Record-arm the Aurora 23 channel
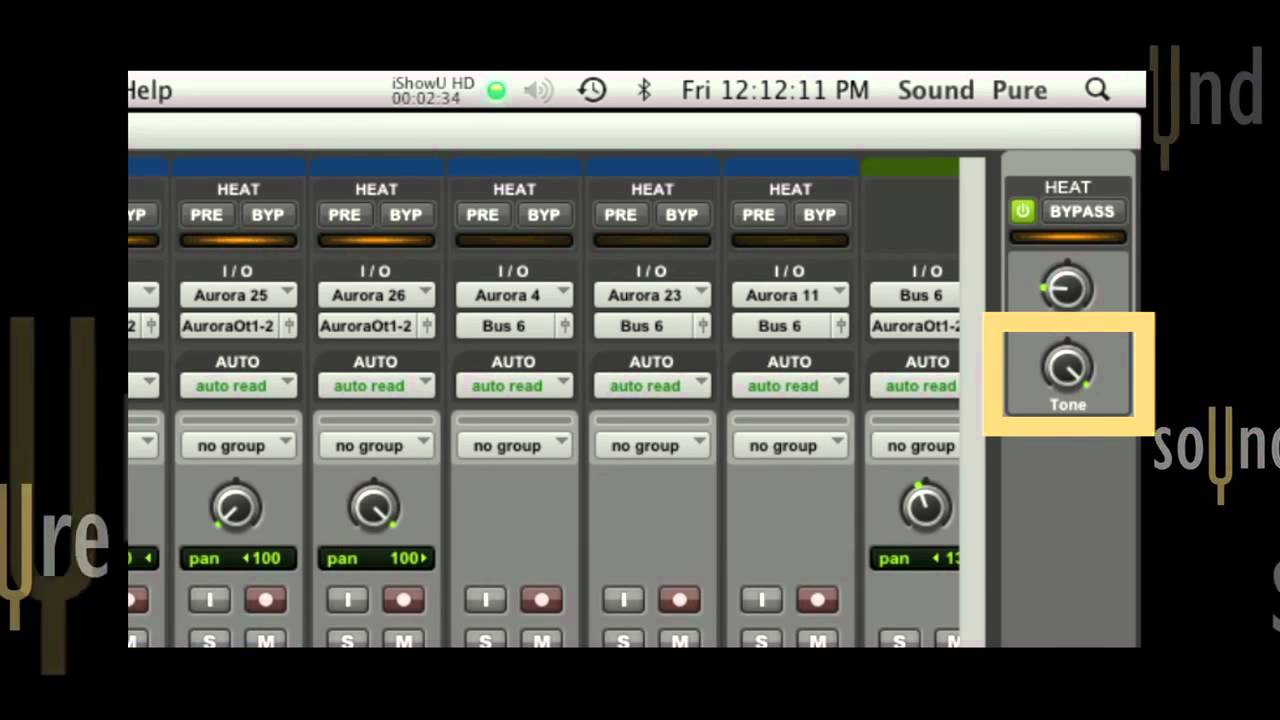Image resolution: width=1280 pixels, height=720 pixels. click(x=680, y=599)
